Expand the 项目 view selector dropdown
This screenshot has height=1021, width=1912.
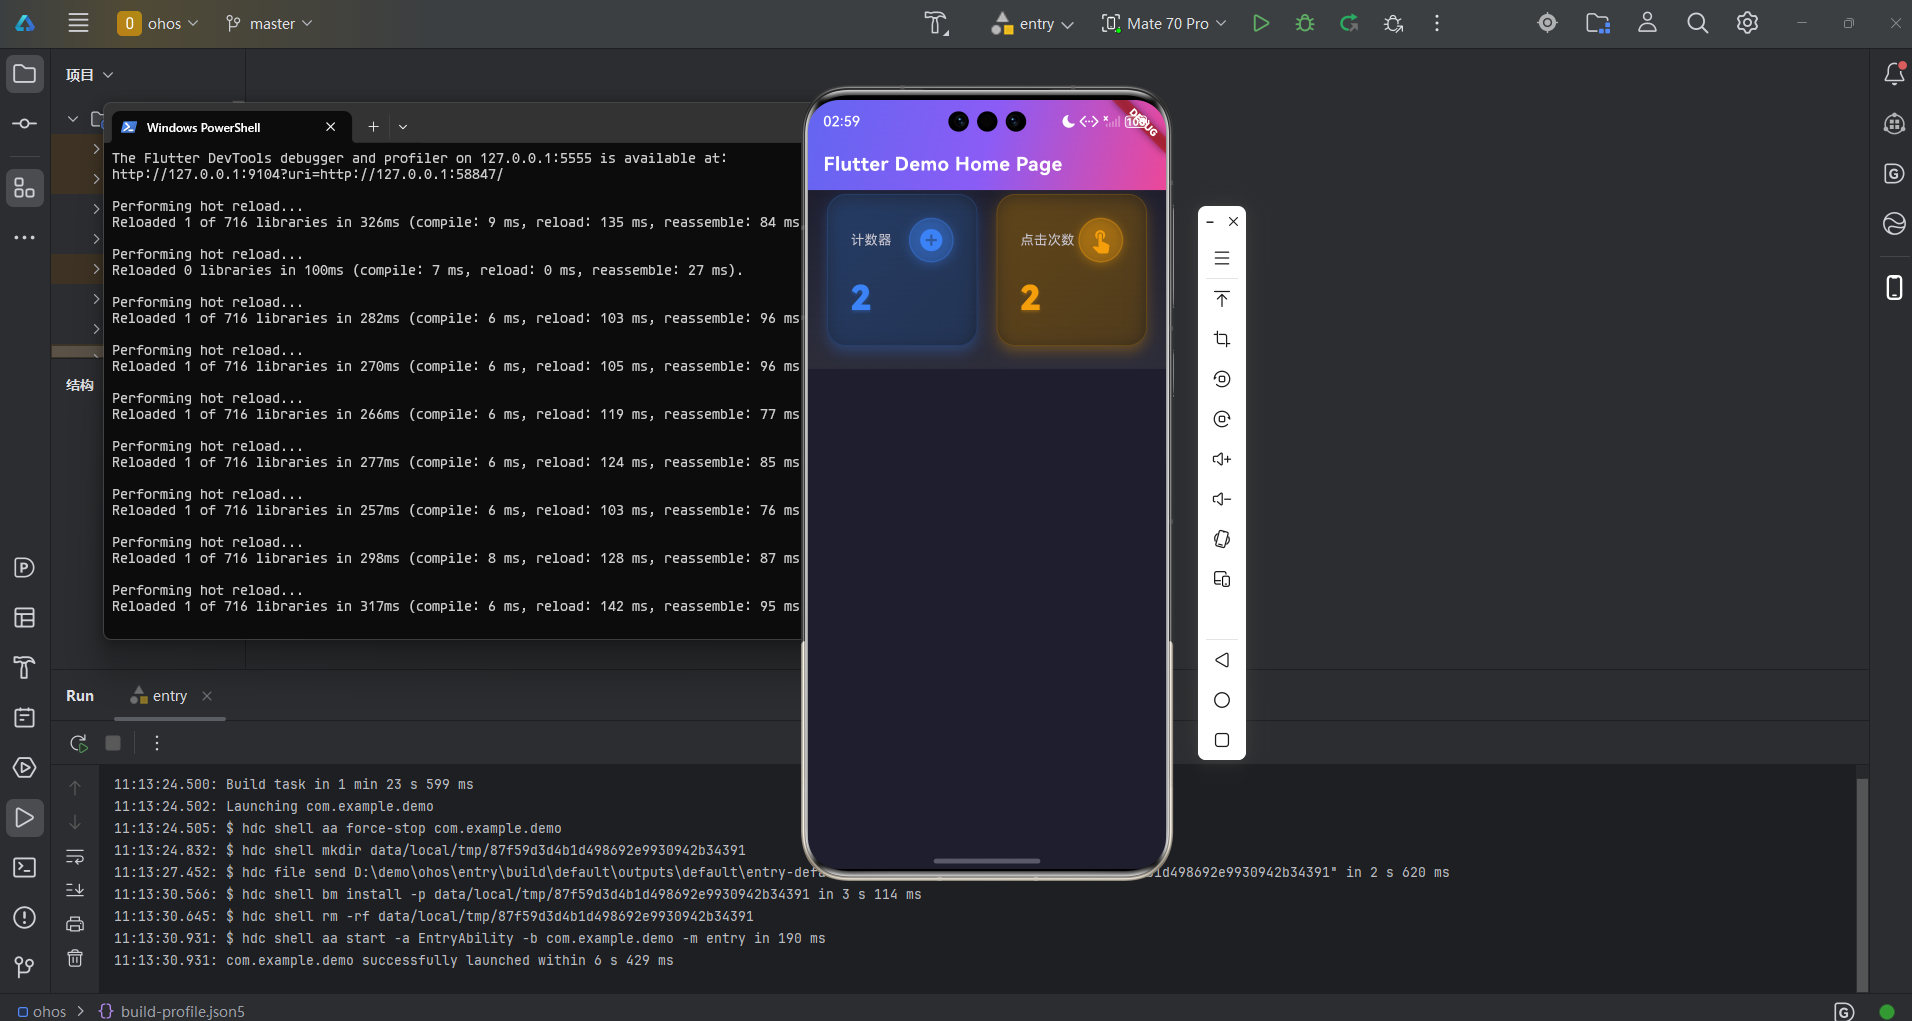[90, 75]
